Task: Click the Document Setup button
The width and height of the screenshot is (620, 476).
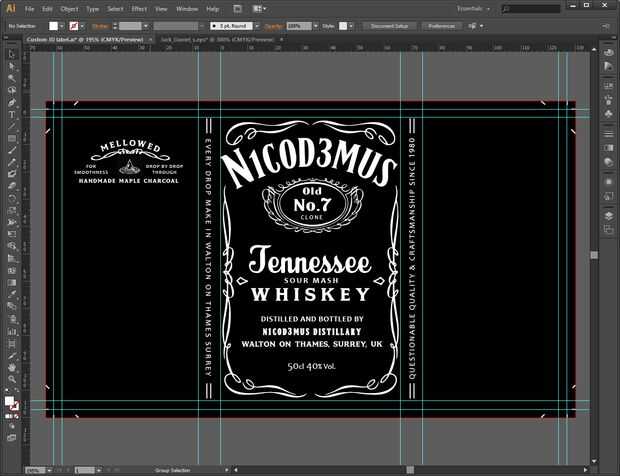Action: pos(389,26)
